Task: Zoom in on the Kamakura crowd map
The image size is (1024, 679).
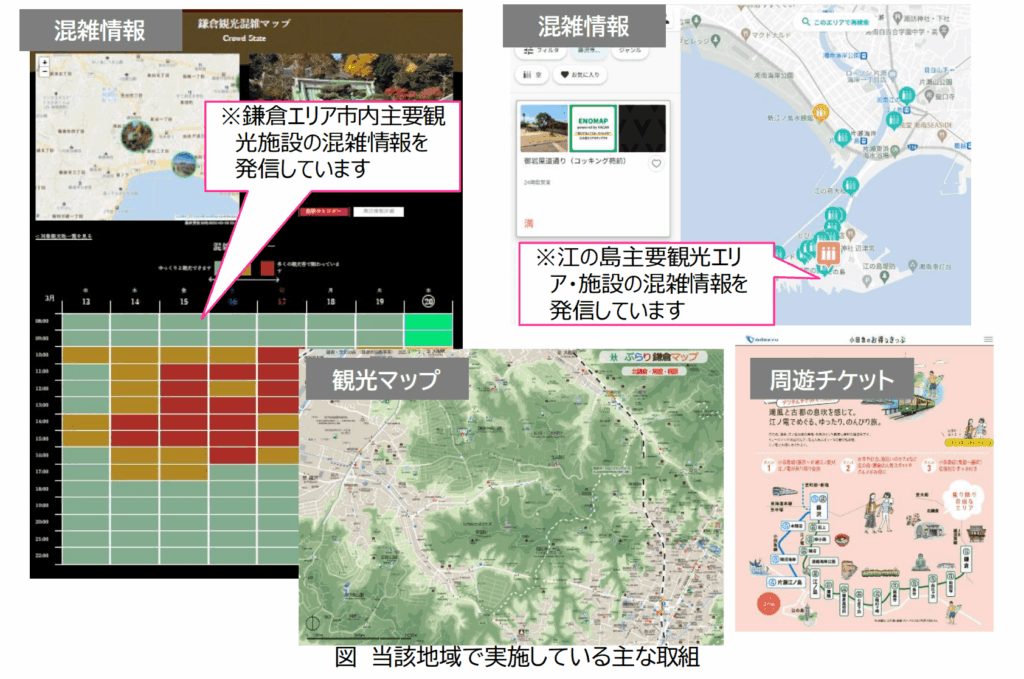Action: pos(43,62)
